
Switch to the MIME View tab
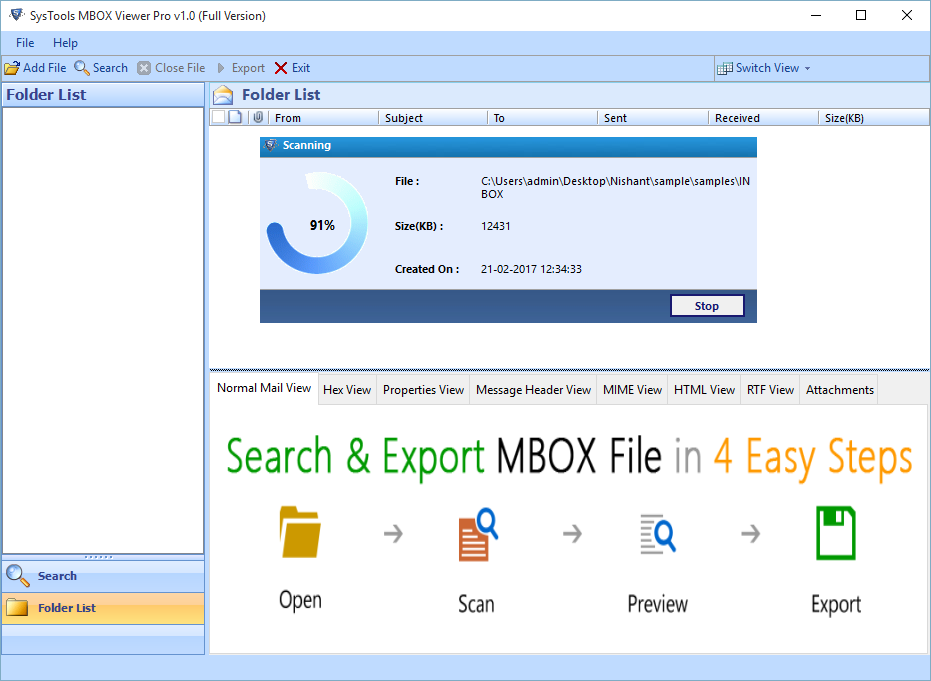pyautogui.click(x=632, y=390)
